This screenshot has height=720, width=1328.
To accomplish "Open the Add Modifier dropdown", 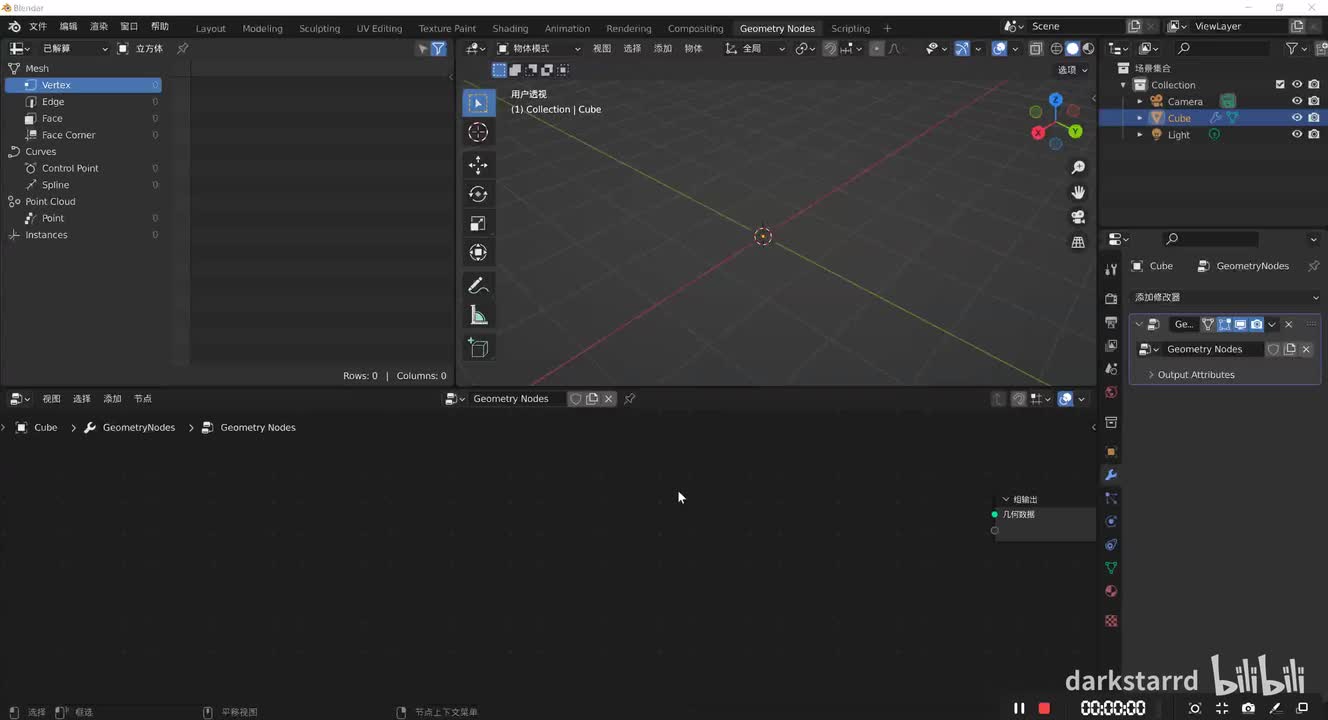I will [1225, 297].
